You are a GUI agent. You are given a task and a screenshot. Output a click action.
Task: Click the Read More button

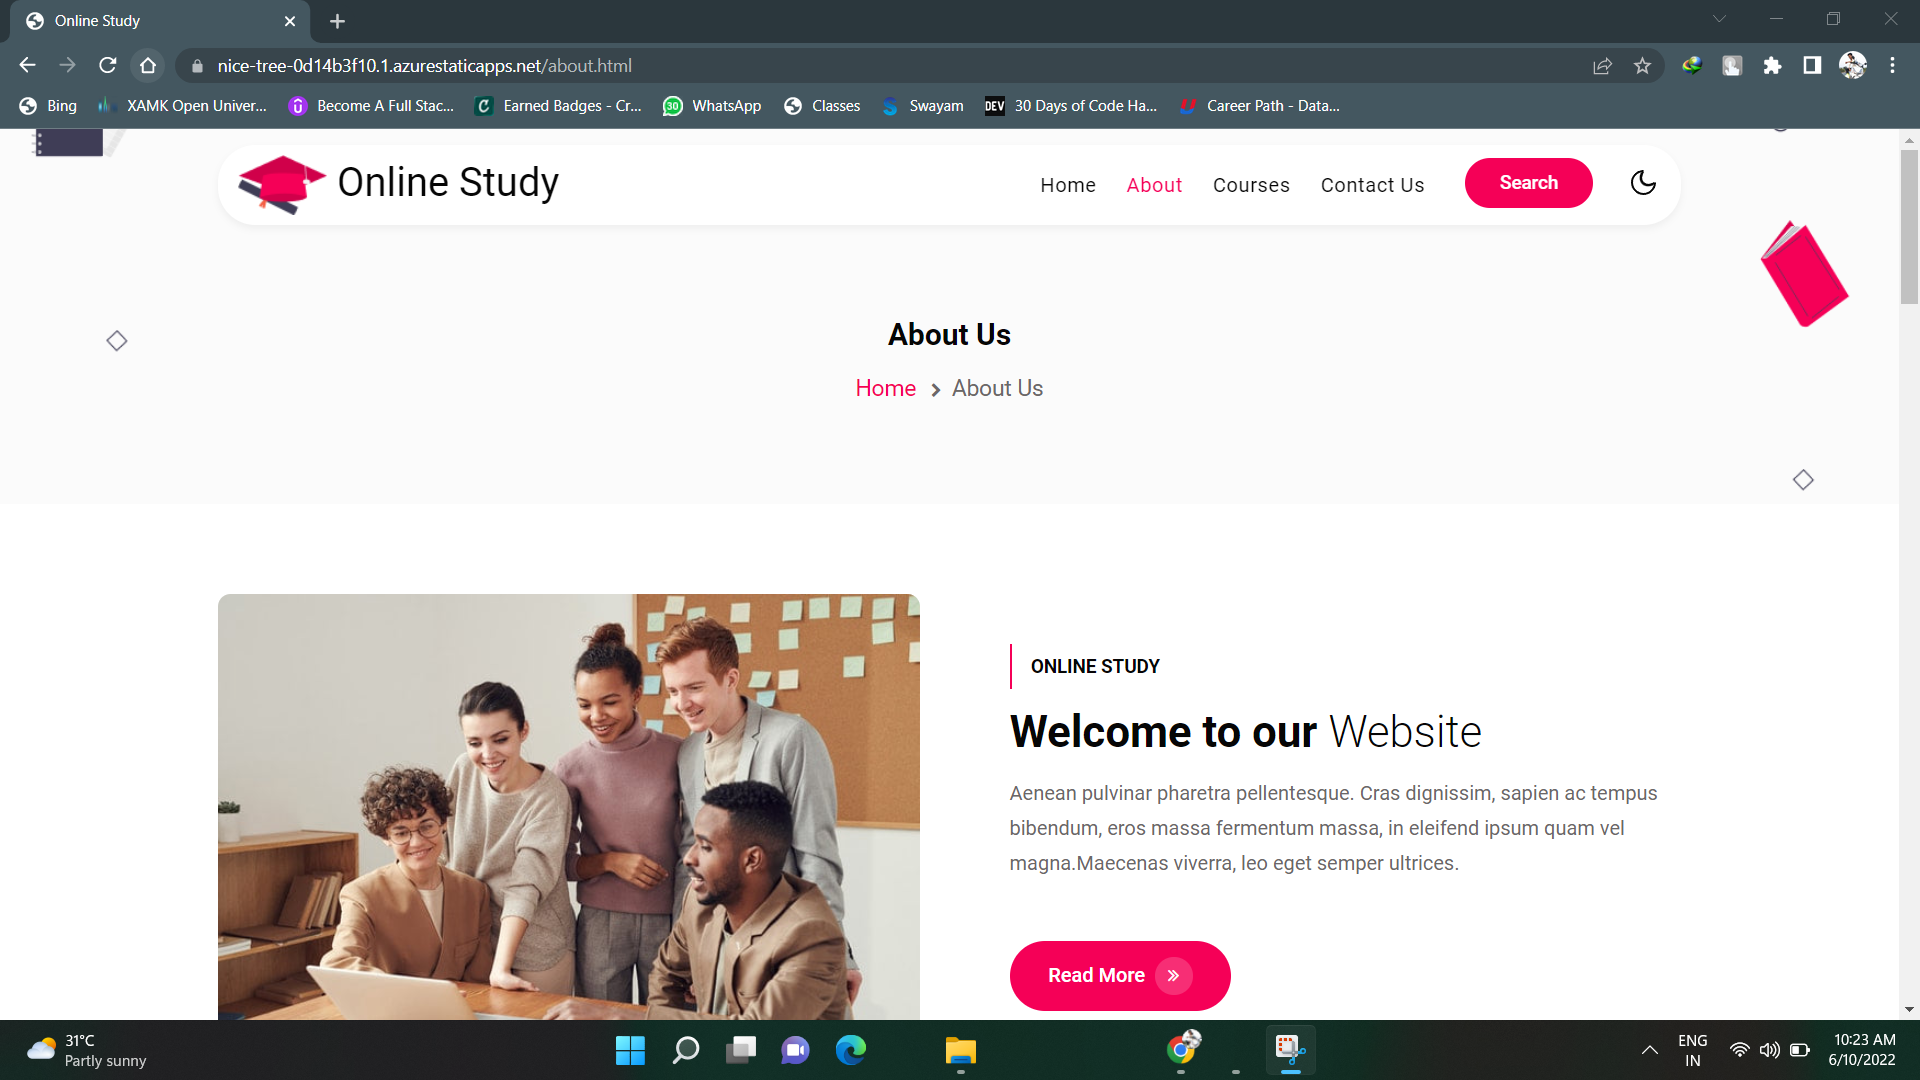[x=1120, y=975]
